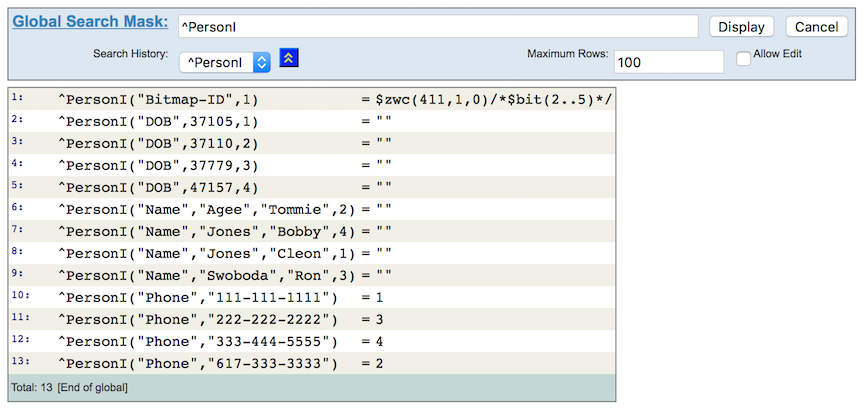Select the Bitmap-ID global row

312,99
